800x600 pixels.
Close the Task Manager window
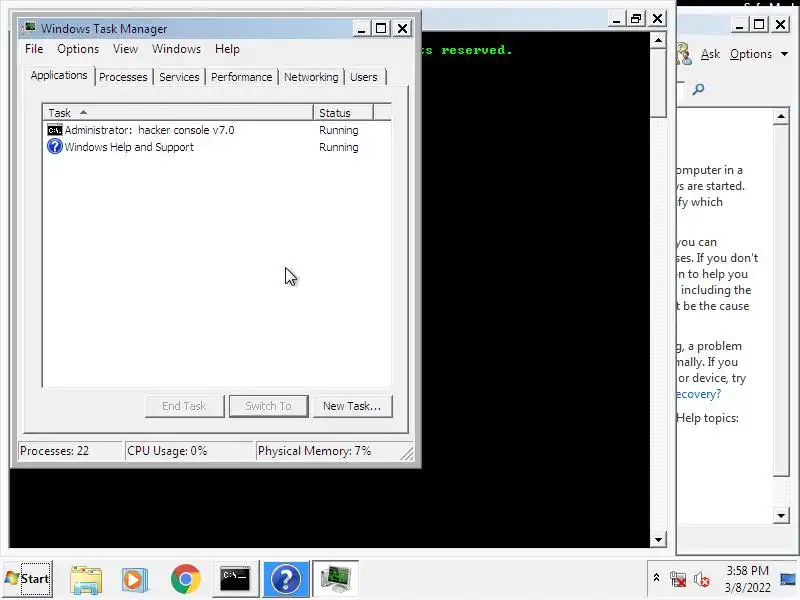pos(403,29)
